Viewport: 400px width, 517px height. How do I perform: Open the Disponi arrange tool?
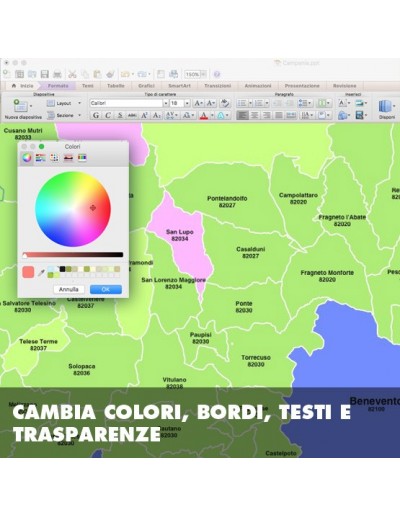[x=387, y=109]
